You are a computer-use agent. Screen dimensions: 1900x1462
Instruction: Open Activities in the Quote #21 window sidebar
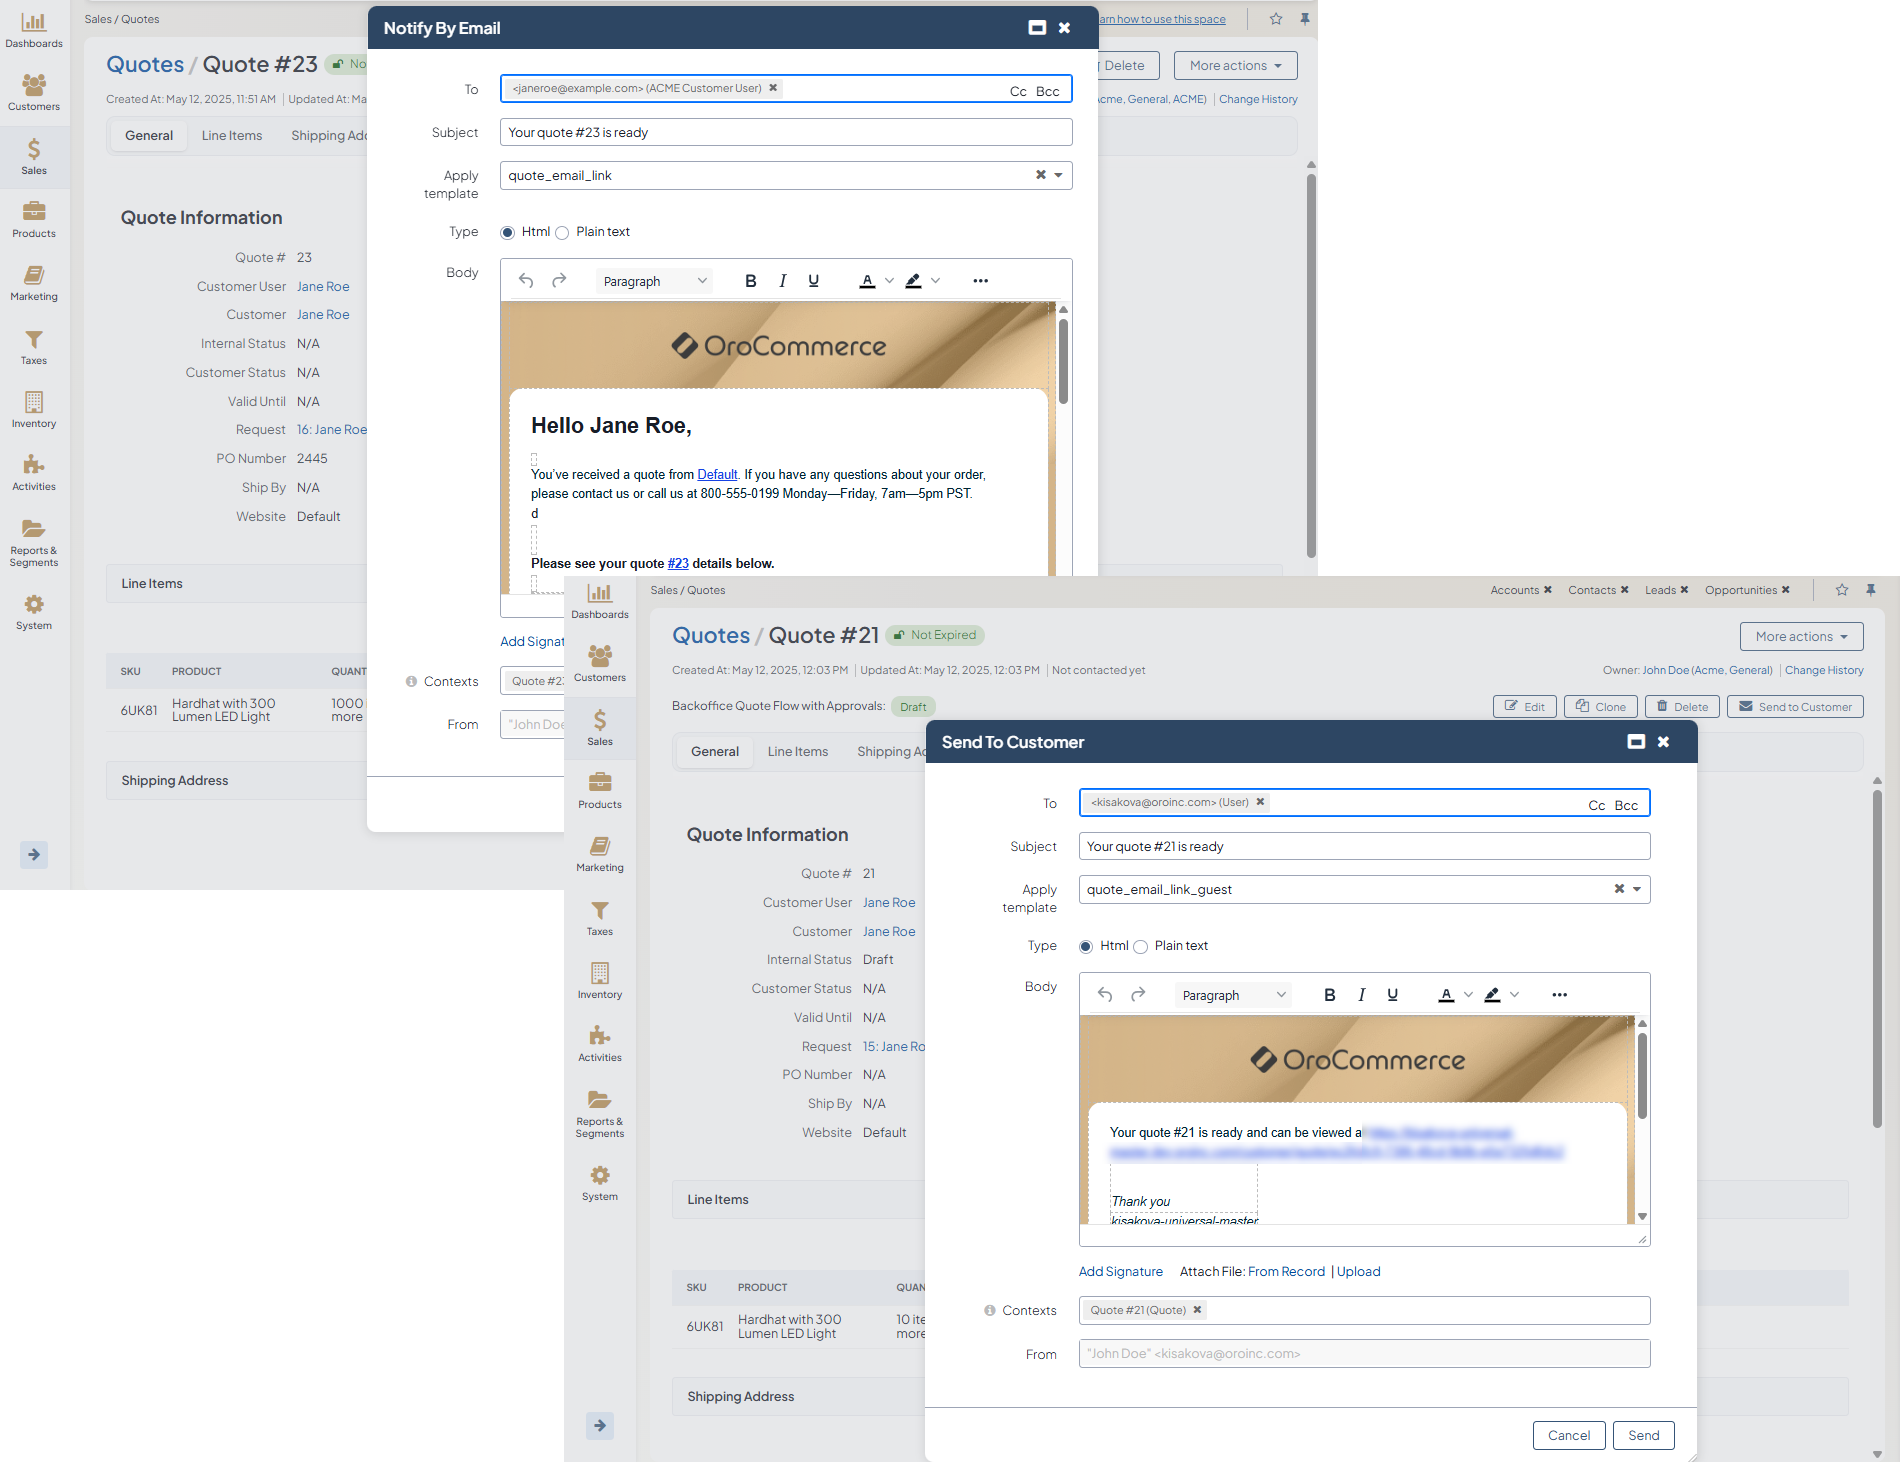600,1044
